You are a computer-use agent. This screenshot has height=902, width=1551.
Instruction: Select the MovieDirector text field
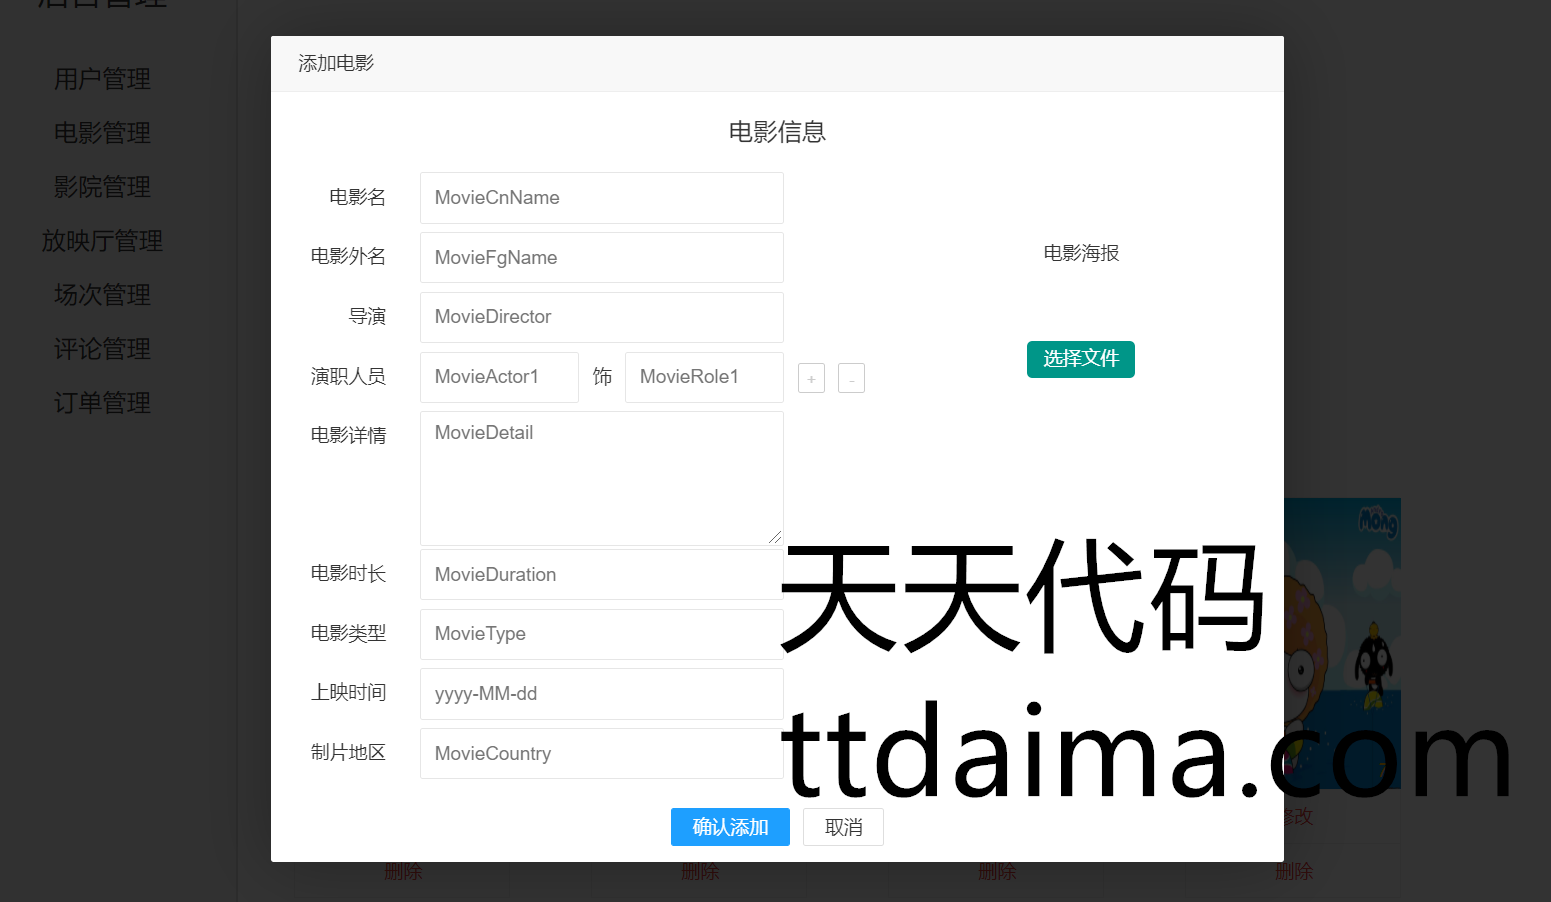point(601,317)
